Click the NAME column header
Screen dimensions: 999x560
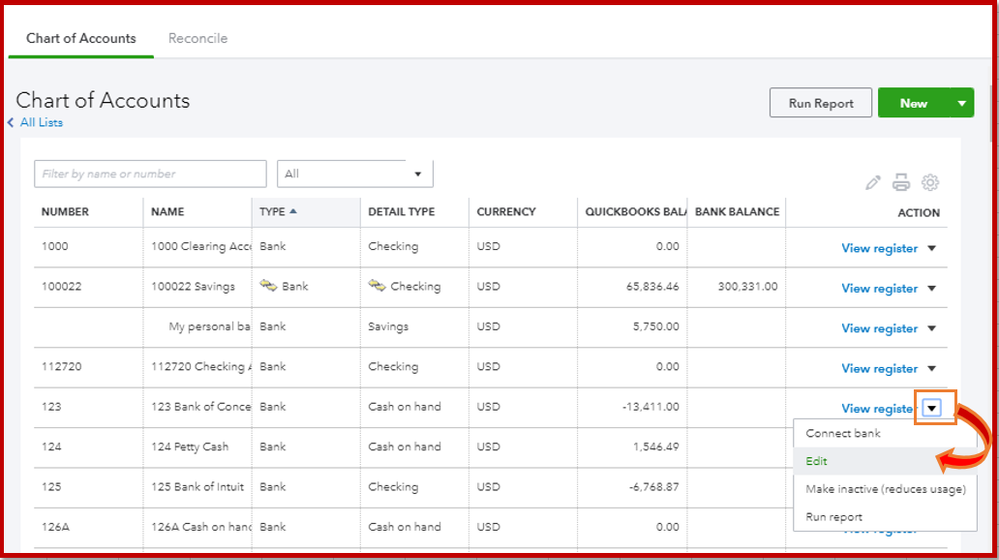168,212
